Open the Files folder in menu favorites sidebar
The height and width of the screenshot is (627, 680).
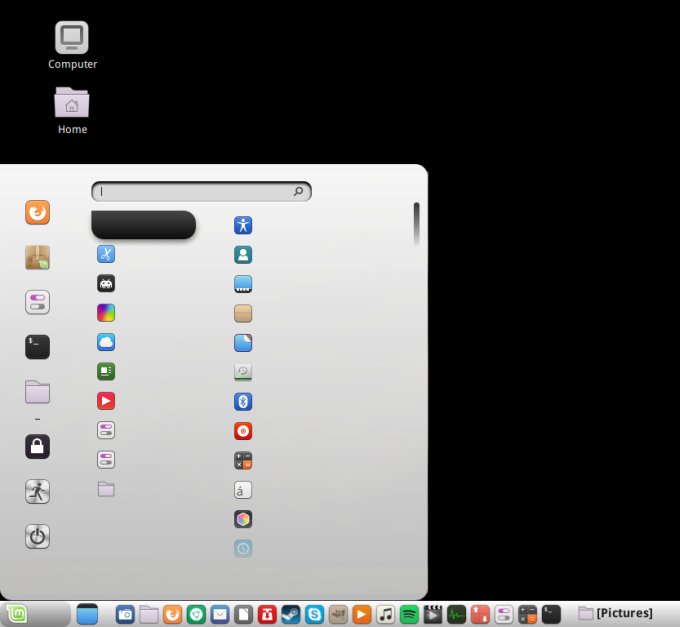click(x=37, y=392)
